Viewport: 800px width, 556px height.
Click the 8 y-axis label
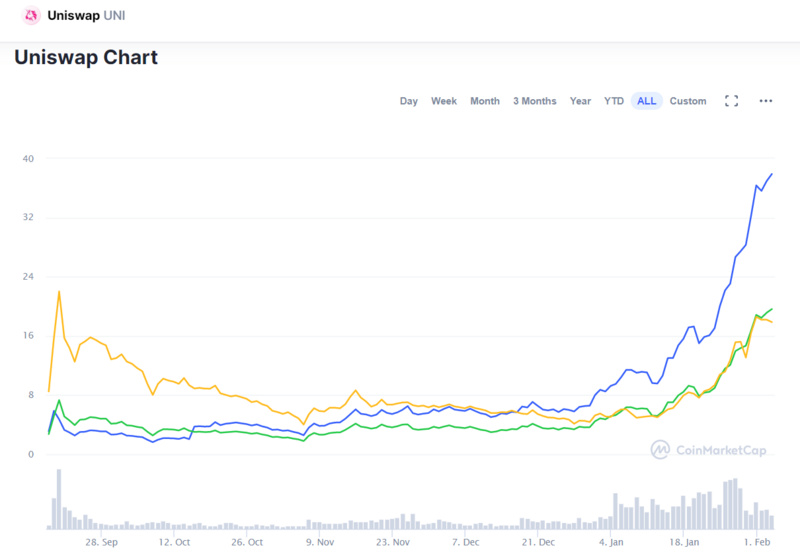[31, 395]
